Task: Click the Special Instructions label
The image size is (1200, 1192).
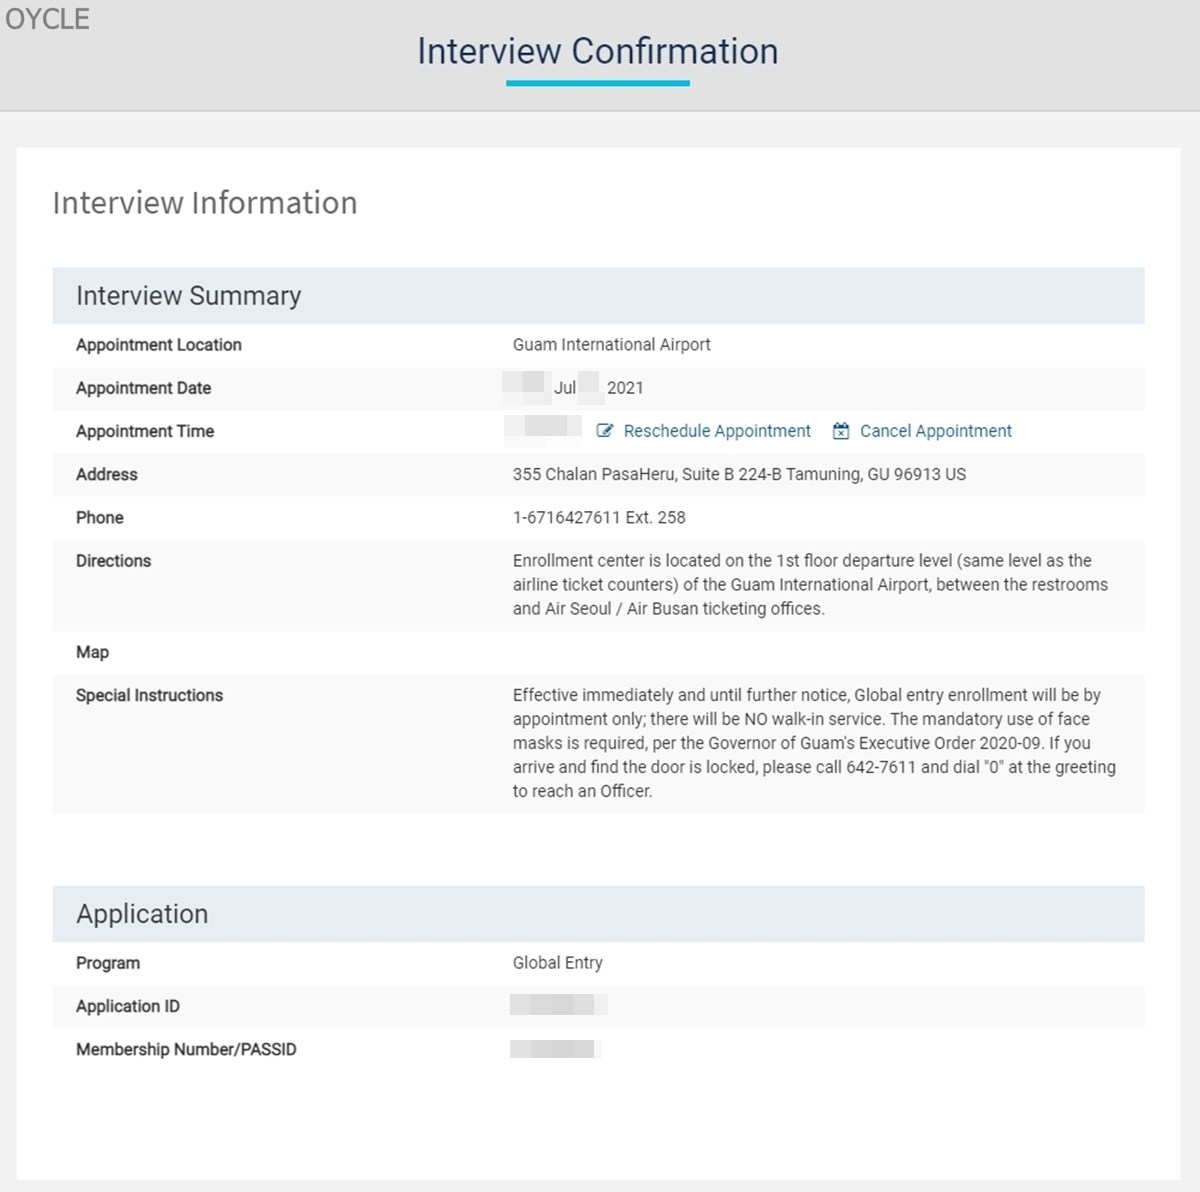Action: coord(150,695)
